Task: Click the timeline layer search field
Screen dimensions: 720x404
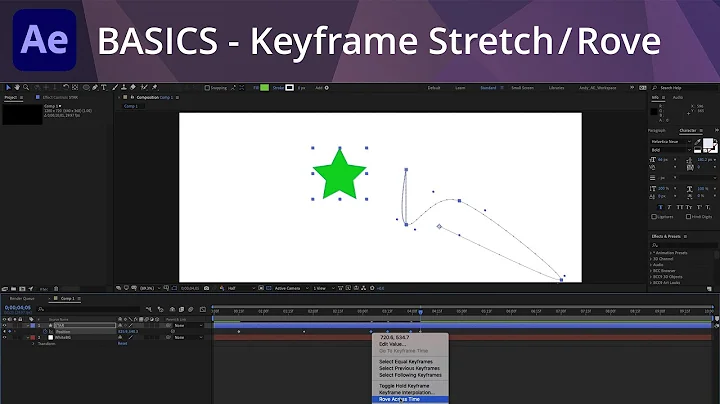Action: pyautogui.click(x=90, y=309)
